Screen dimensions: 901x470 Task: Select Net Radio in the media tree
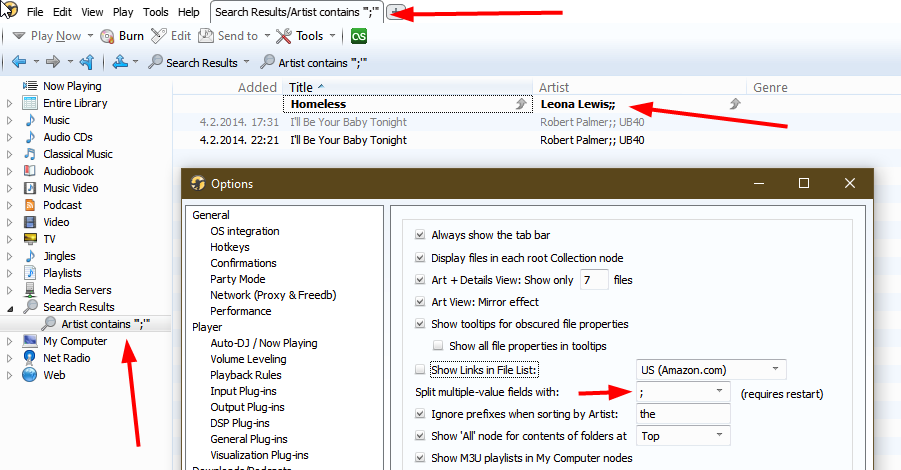(x=66, y=358)
